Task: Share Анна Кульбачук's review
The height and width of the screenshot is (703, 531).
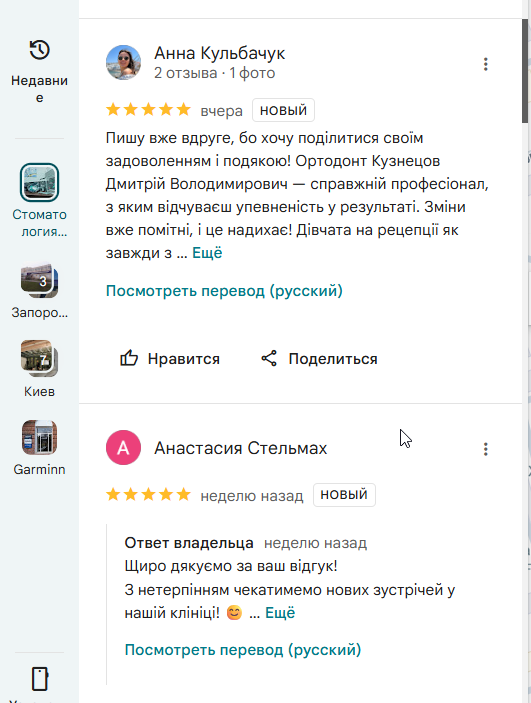Action: pyautogui.click(x=319, y=359)
